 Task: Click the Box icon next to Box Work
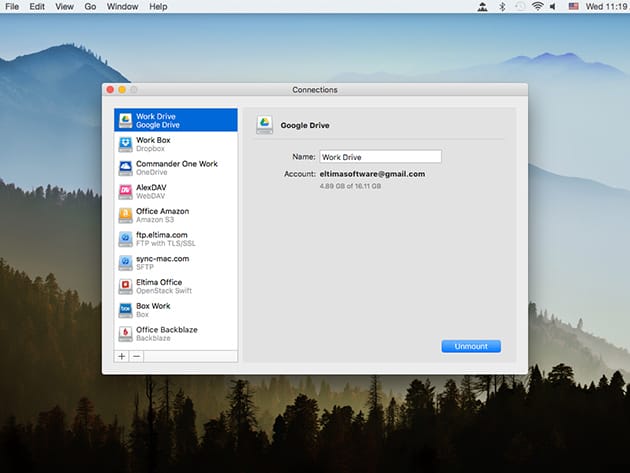click(125, 310)
